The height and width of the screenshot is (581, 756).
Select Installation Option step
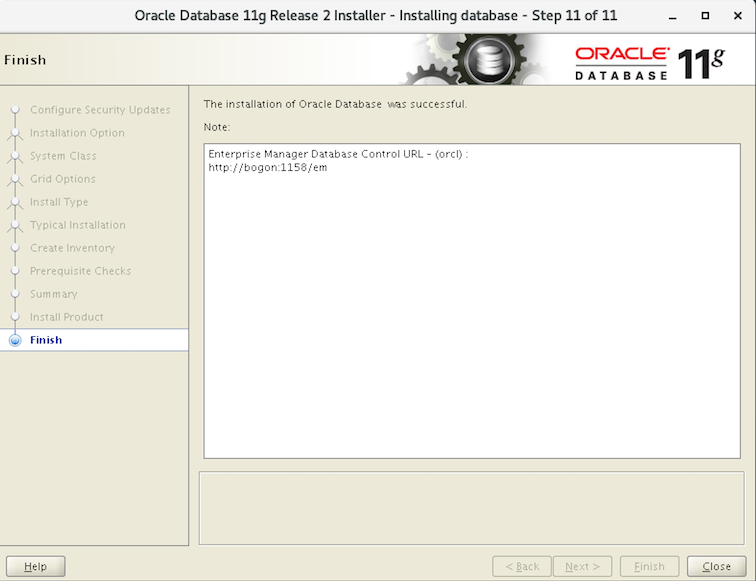tap(77, 133)
